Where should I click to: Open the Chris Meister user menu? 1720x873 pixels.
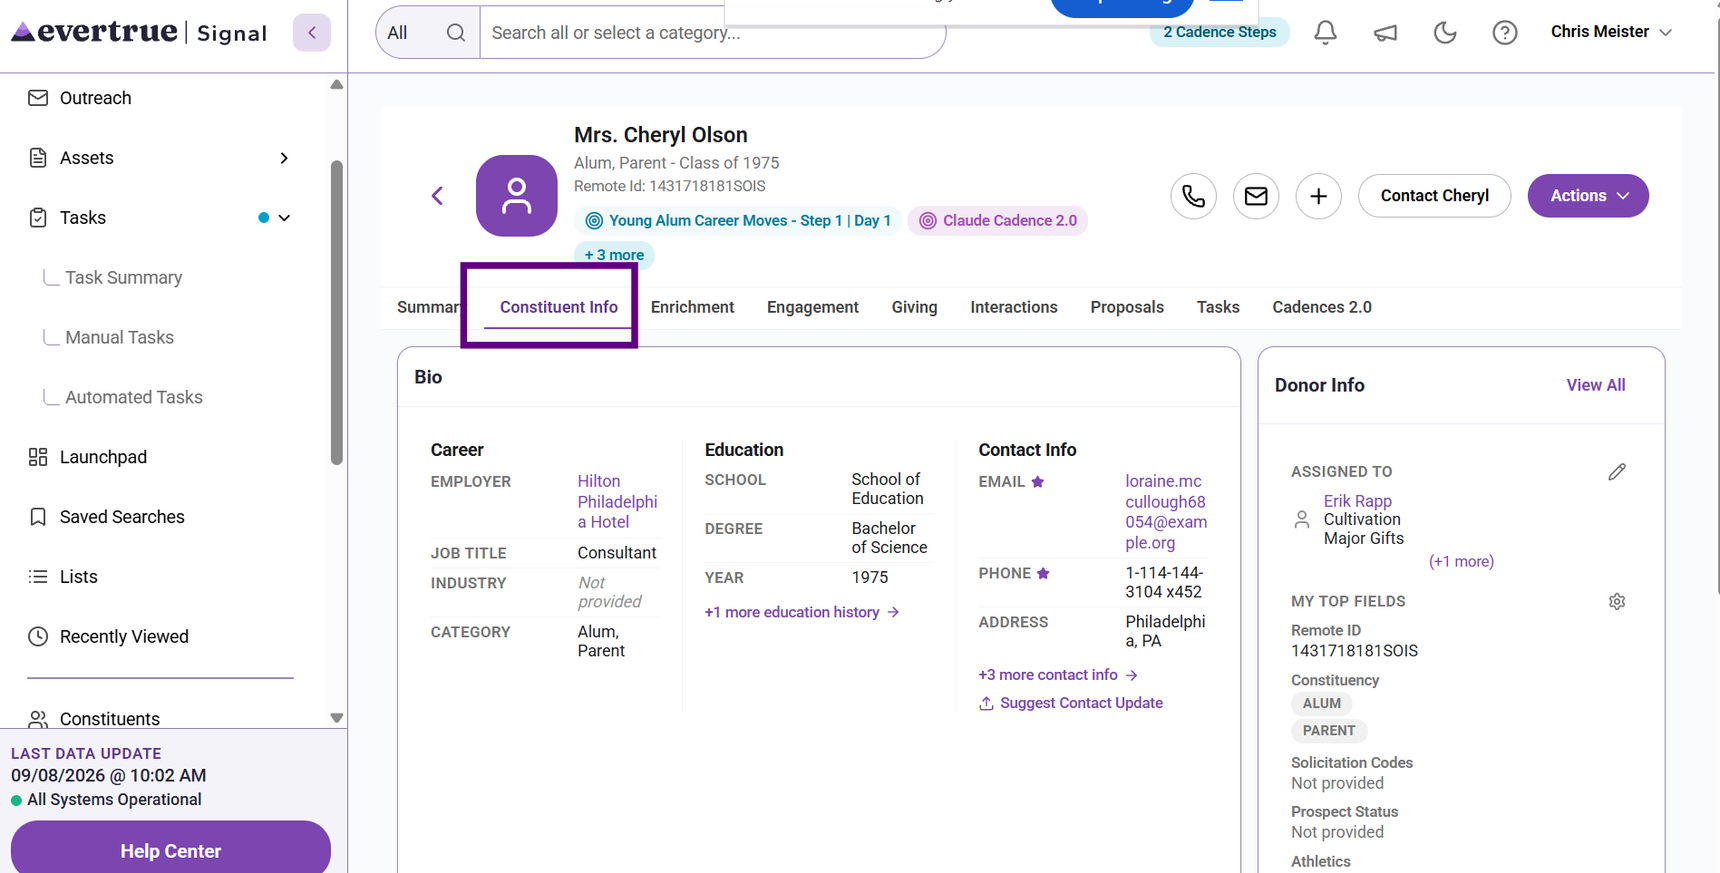(x=1610, y=32)
